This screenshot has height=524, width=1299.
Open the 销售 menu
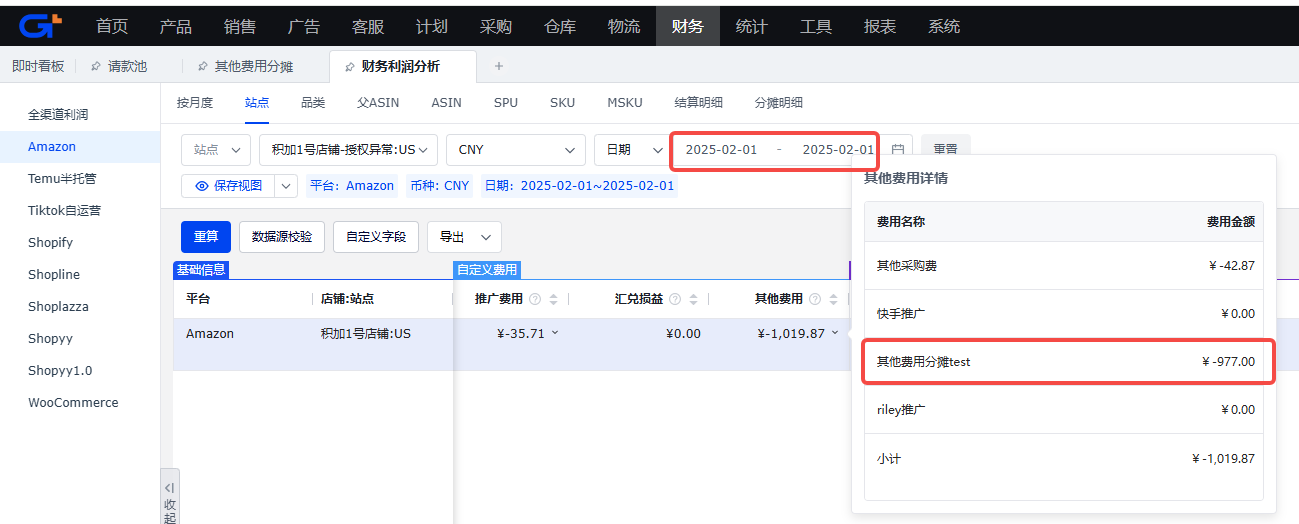[240, 26]
